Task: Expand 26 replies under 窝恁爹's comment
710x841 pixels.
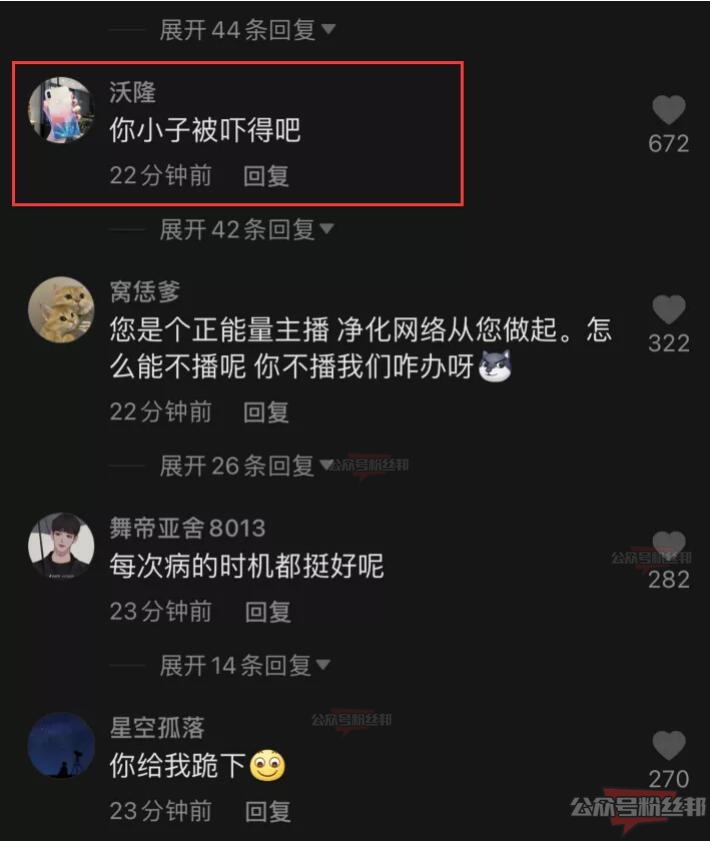Action: click(247, 466)
